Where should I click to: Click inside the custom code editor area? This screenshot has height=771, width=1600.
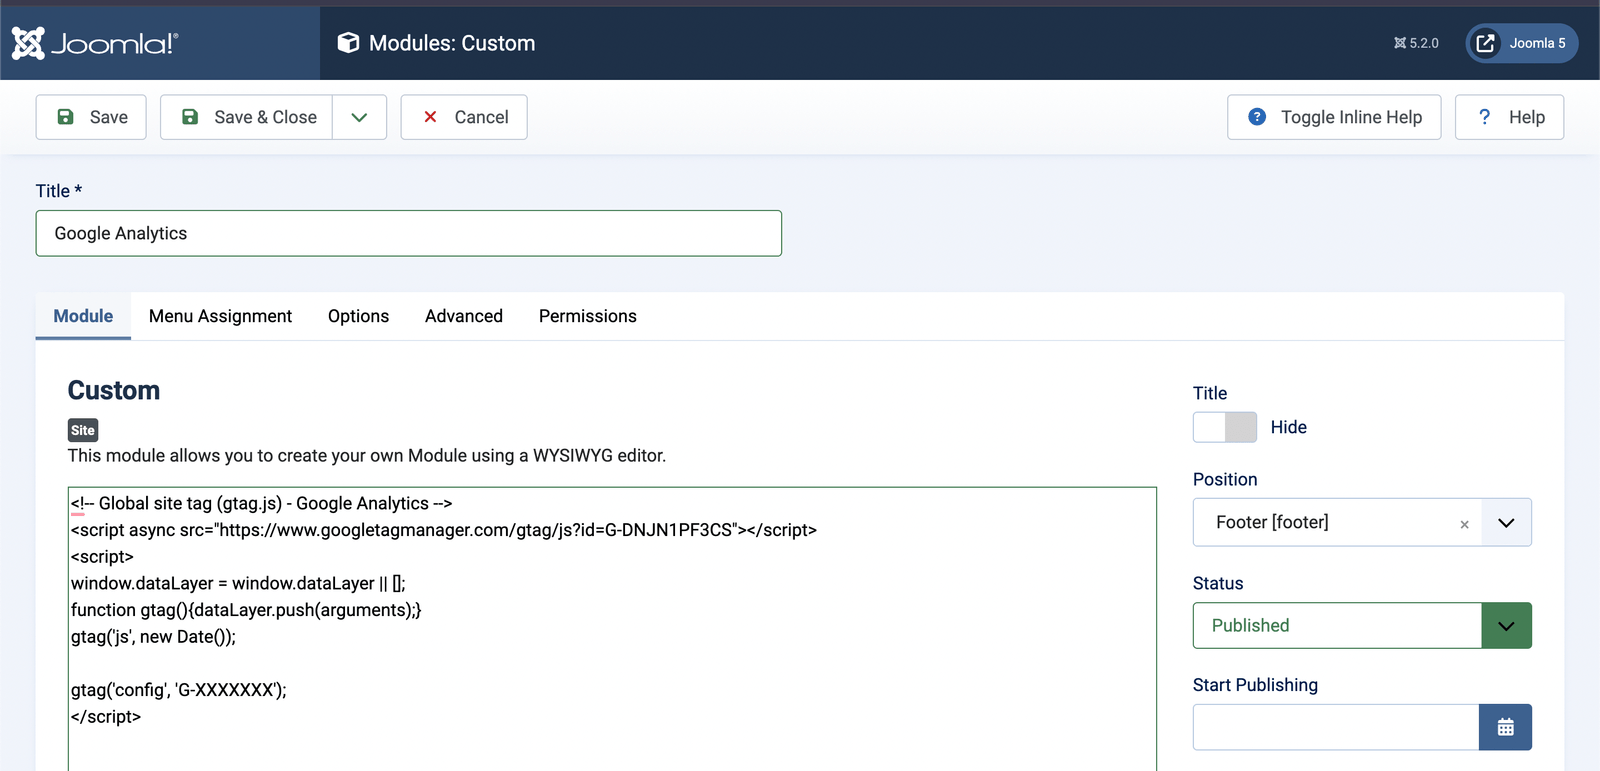tap(612, 629)
